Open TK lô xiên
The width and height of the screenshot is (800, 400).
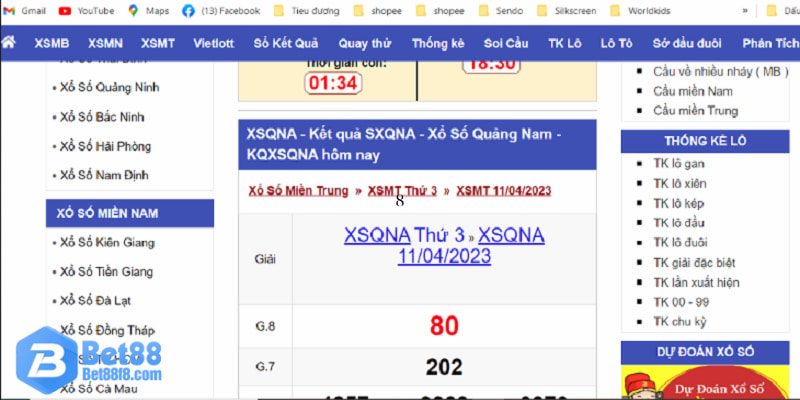(680, 184)
